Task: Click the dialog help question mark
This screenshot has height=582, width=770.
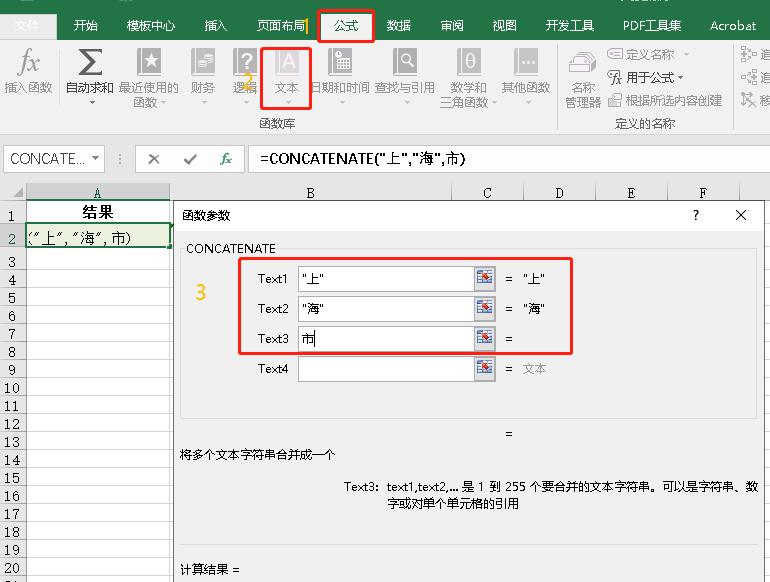Action: (696, 215)
